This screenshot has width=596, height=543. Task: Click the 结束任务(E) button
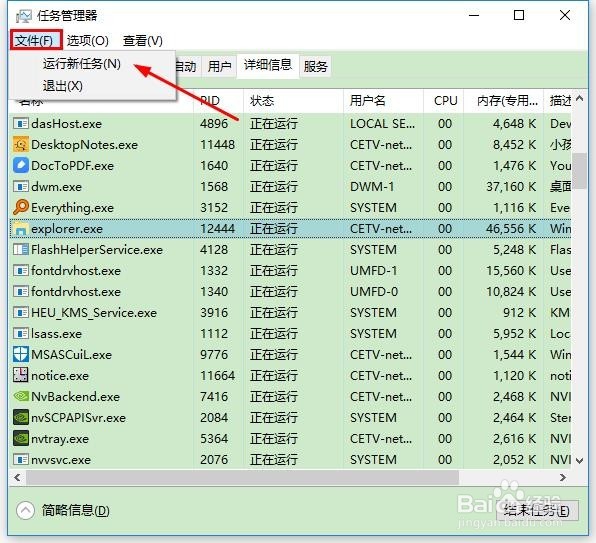[x=537, y=510]
